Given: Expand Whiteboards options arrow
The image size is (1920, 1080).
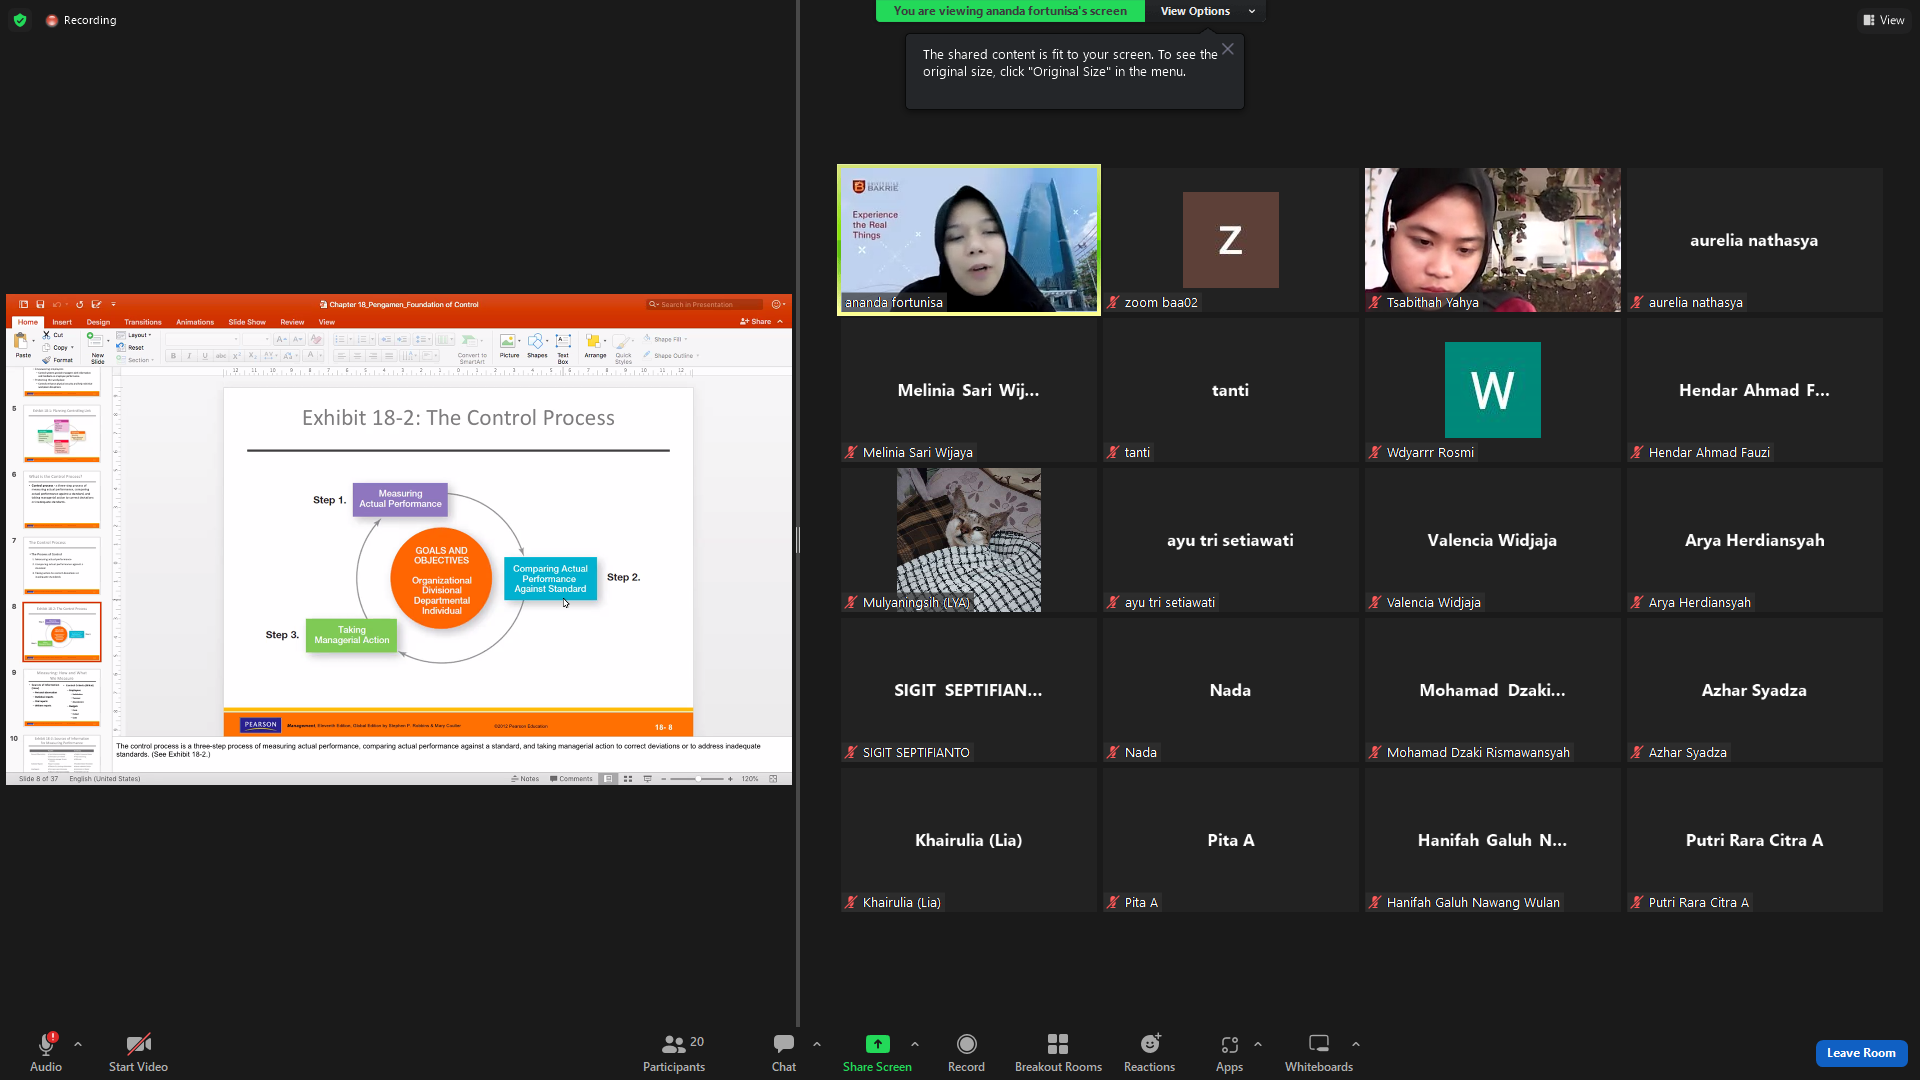Looking at the screenshot, I should coord(1356,1044).
